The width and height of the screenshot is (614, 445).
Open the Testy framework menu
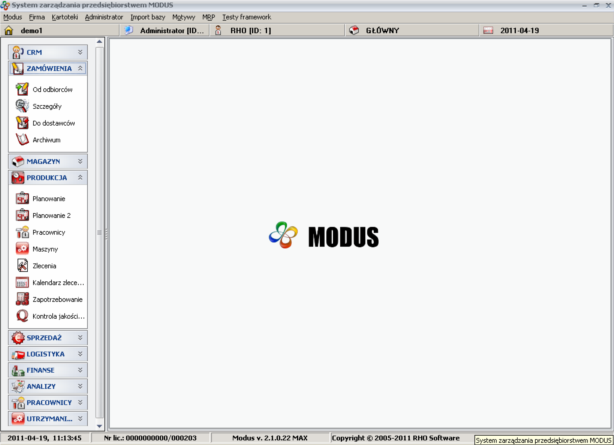click(x=247, y=17)
